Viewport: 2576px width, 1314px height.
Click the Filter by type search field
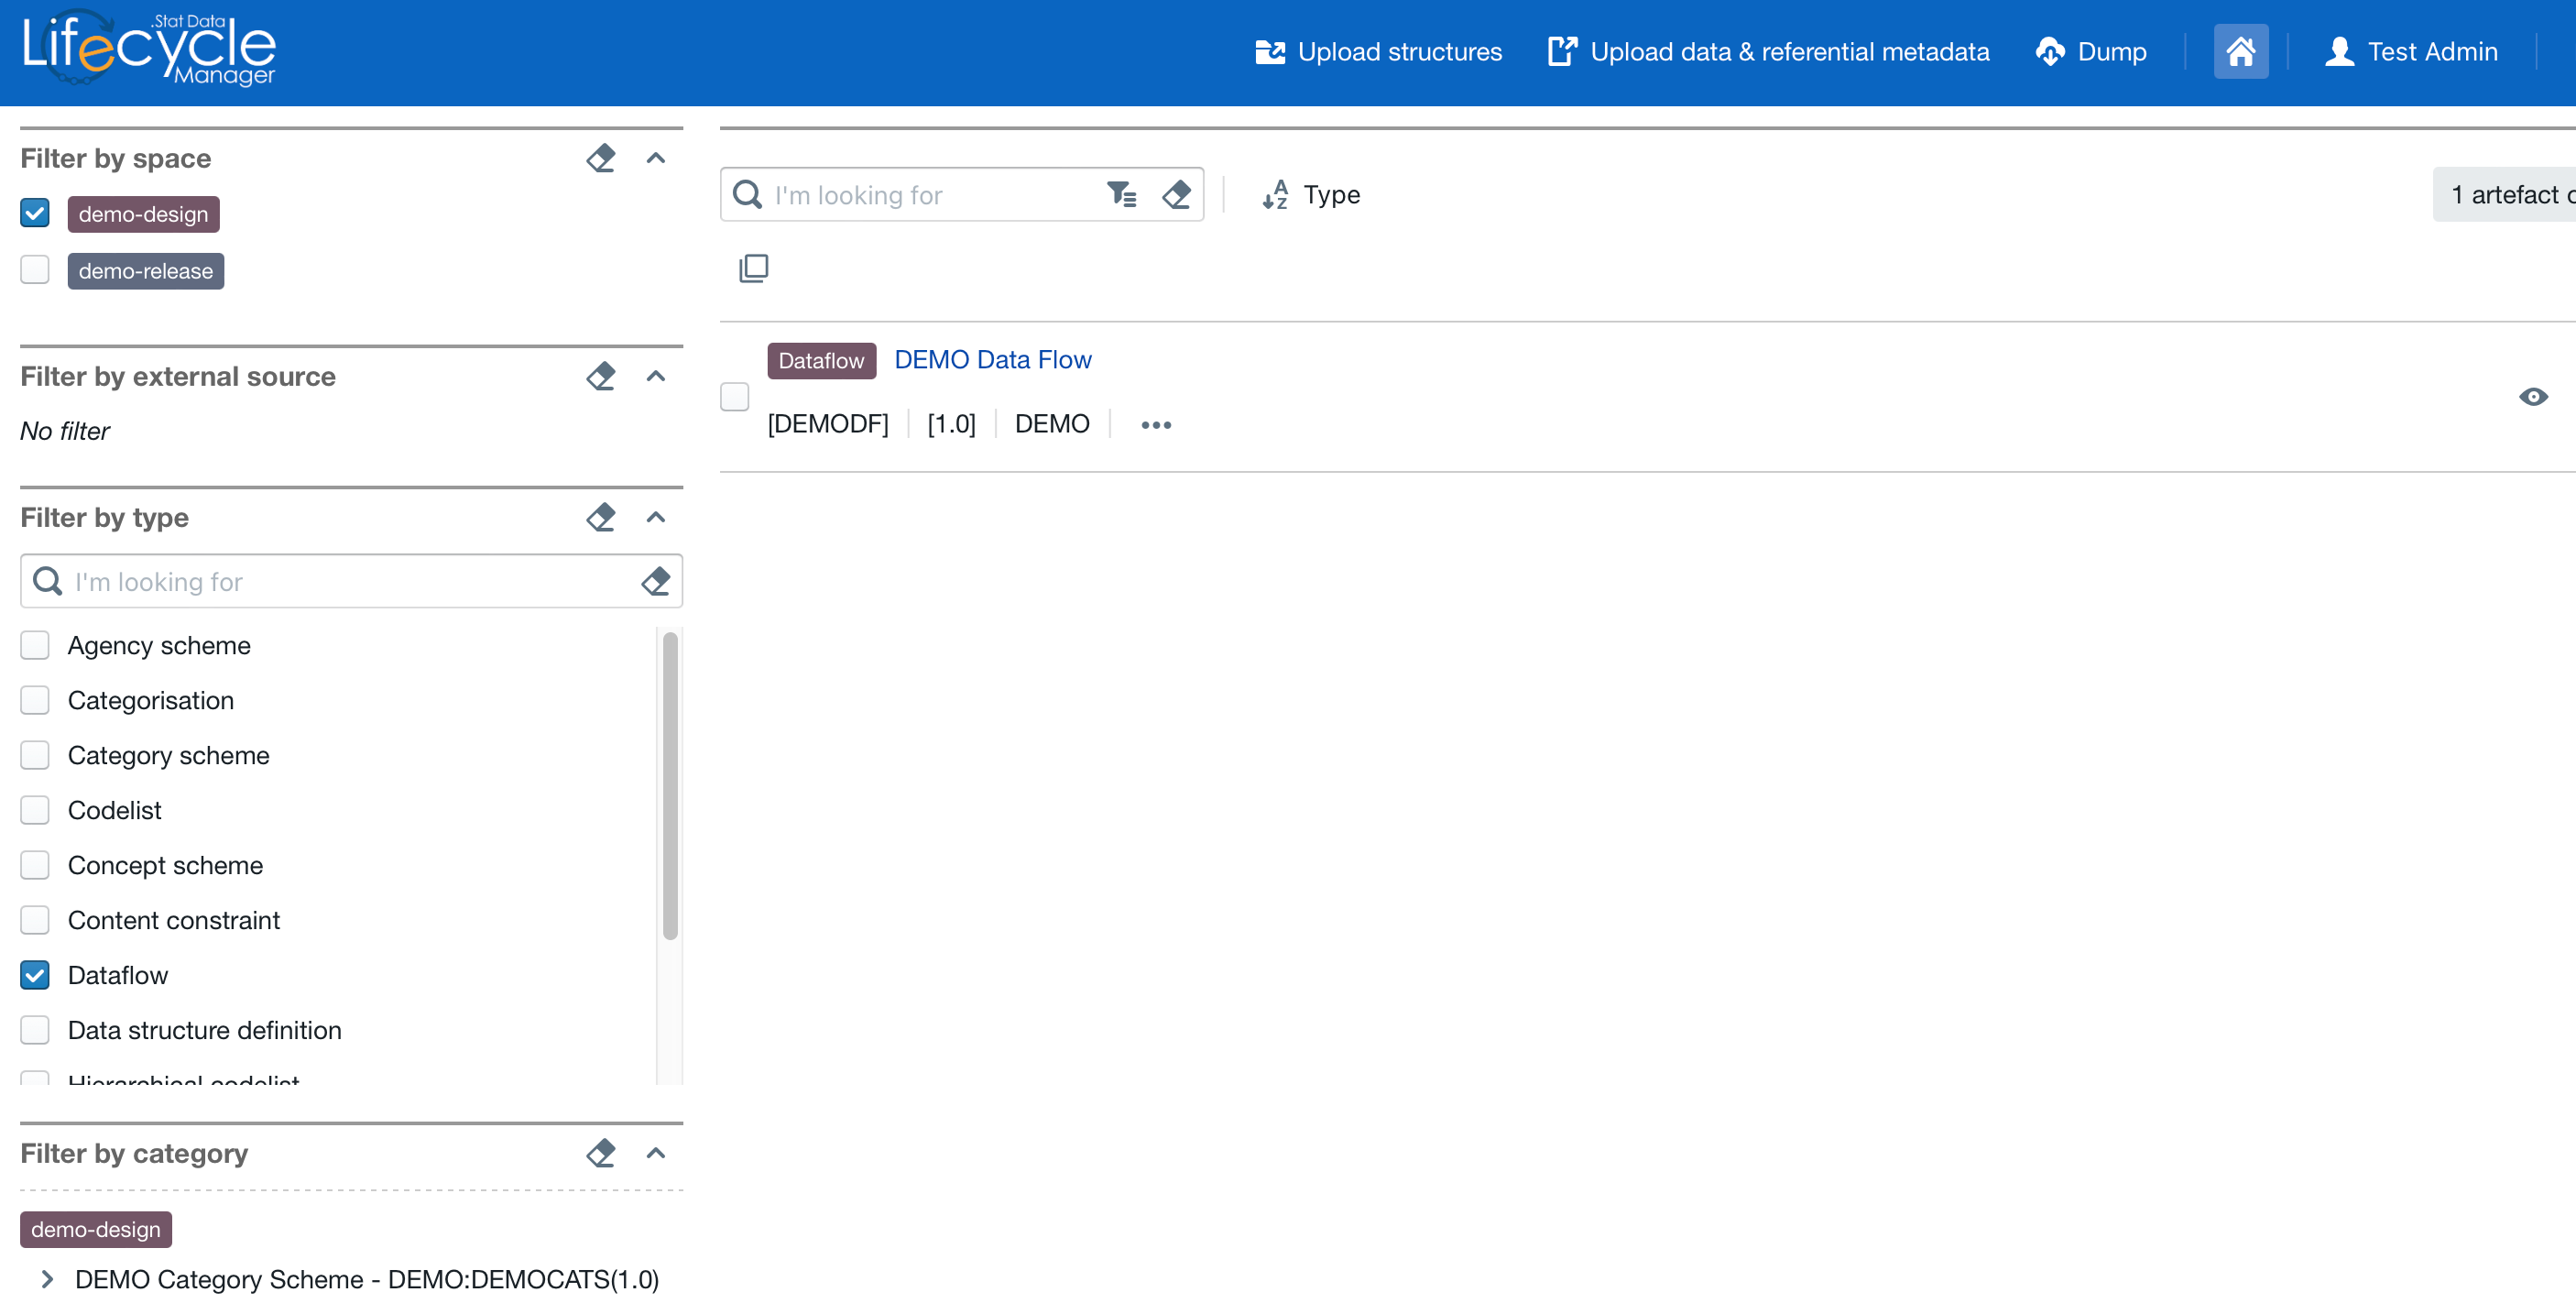click(x=340, y=581)
